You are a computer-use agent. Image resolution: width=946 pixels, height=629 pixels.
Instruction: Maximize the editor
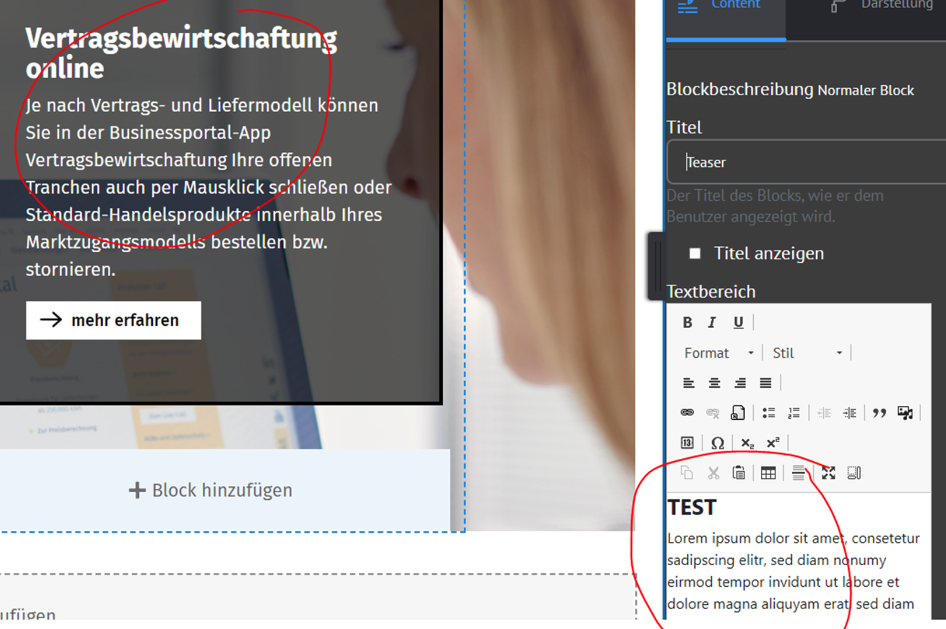pyautogui.click(x=828, y=473)
